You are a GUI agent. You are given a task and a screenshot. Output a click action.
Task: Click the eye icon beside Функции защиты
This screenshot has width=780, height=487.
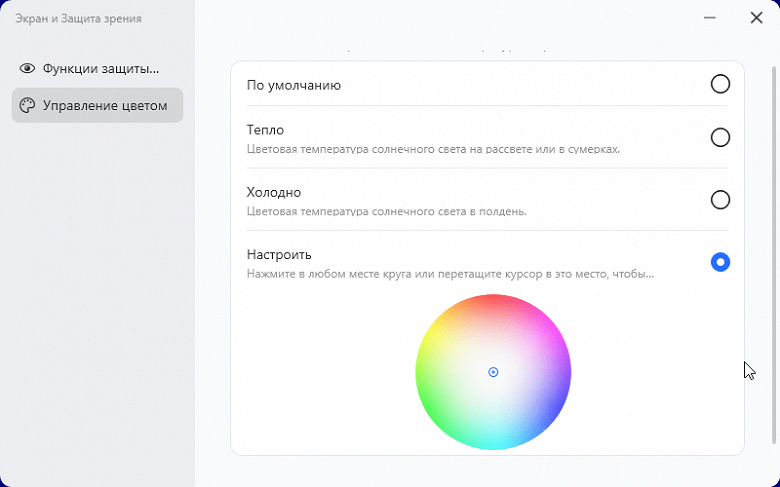click(27, 68)
